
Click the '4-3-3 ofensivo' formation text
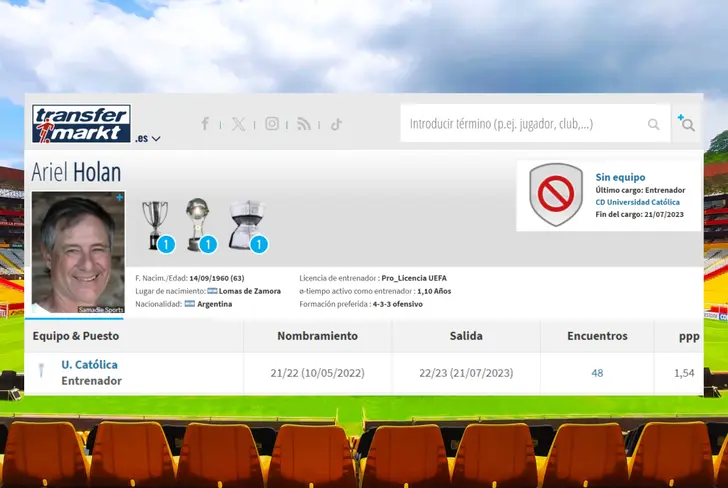point(398,304)
